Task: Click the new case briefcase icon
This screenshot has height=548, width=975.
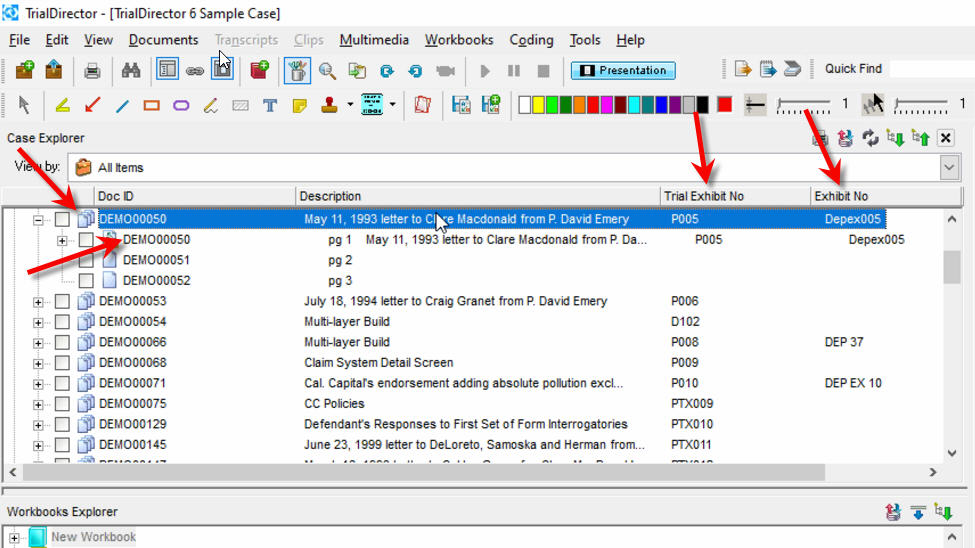Action: pyautogui.click(x=25, y=70)
